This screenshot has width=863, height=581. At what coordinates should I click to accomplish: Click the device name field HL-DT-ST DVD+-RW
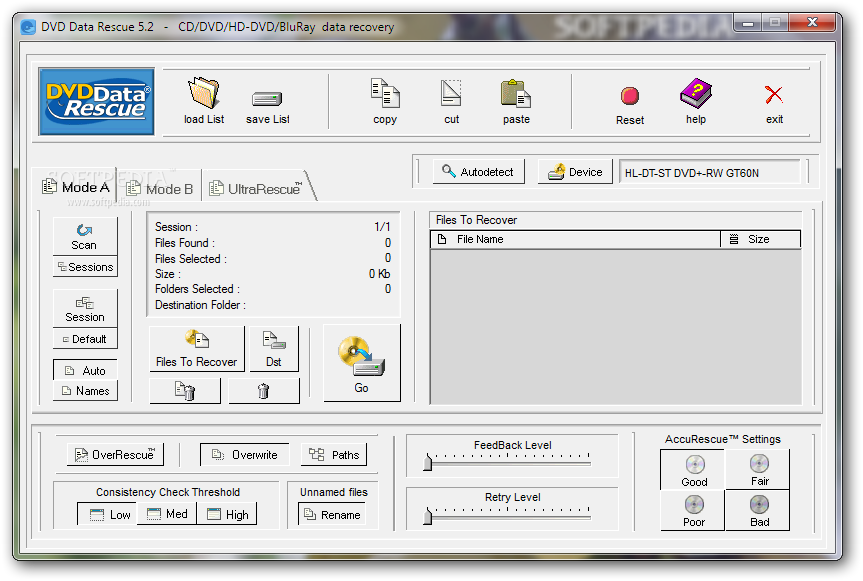pyautogui.click(x=709, y=172)
